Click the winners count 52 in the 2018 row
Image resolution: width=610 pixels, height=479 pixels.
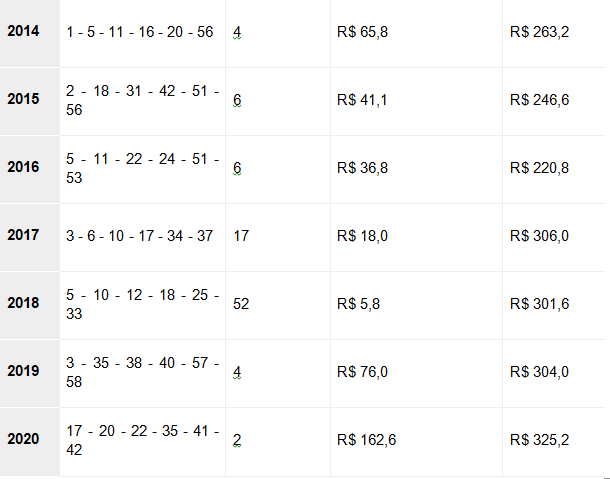(x=241, y=304)
